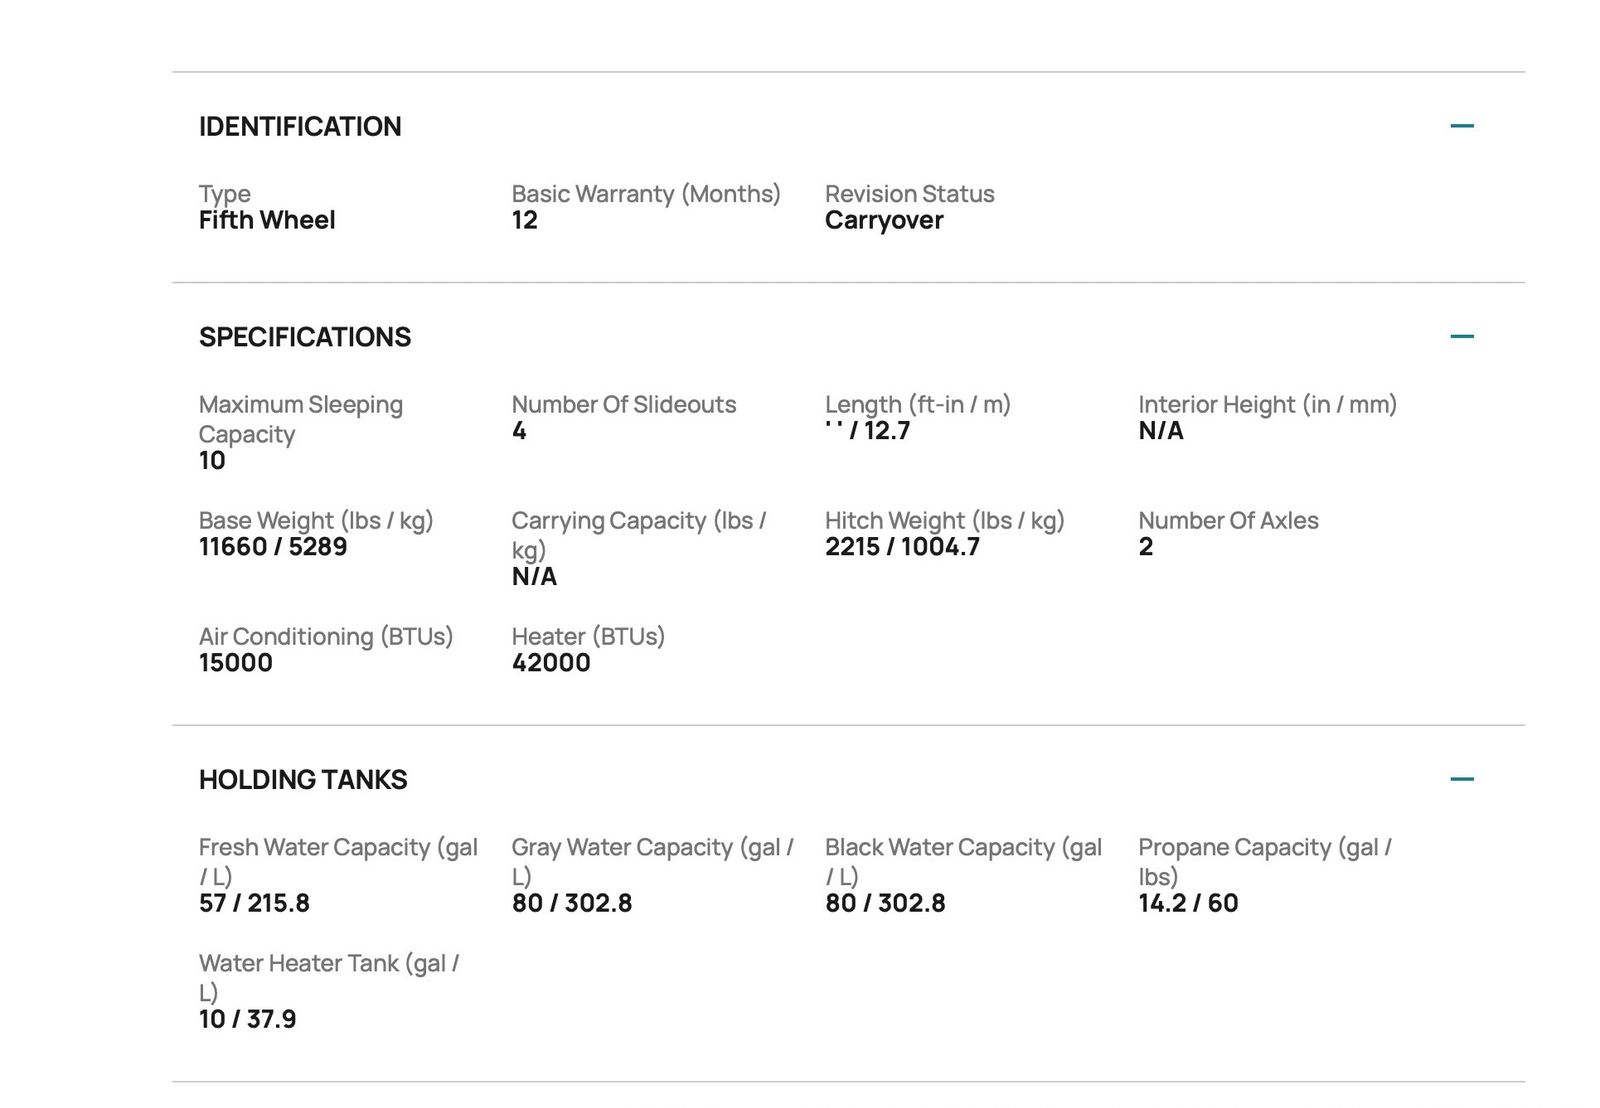Click the Number Of Axles label
The width and height of the screenshot is (1600, 1108).
pos(1228,521)
